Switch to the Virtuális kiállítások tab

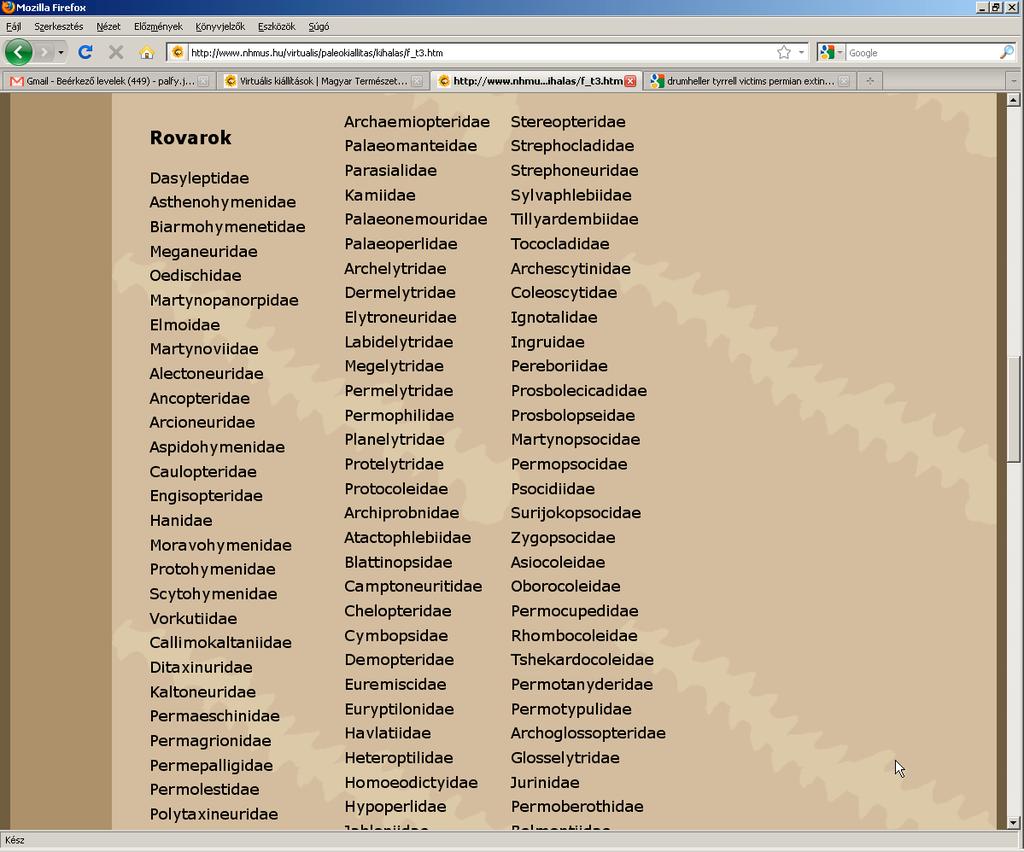[x=323, y=81]
